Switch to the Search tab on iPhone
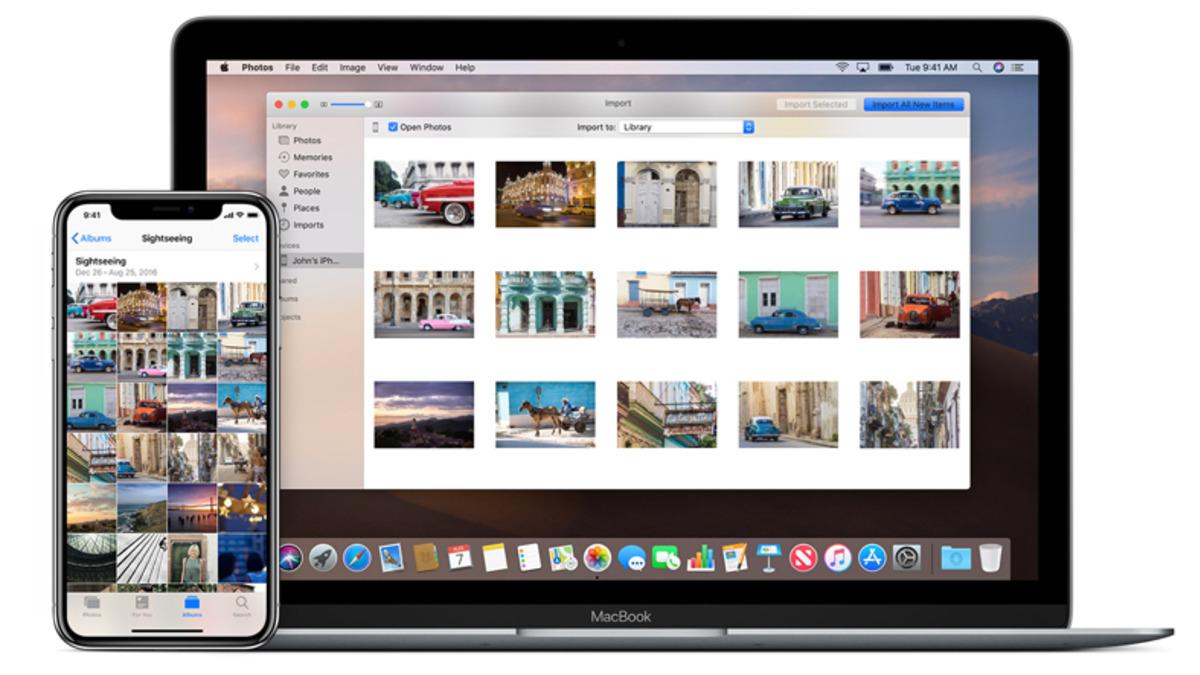This screenshot has width=1200, height=675. [x=241, y=606]
